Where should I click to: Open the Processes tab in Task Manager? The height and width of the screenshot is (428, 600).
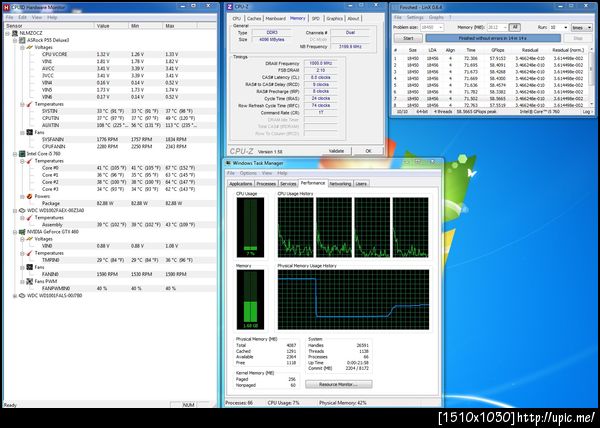coord(266,184)
